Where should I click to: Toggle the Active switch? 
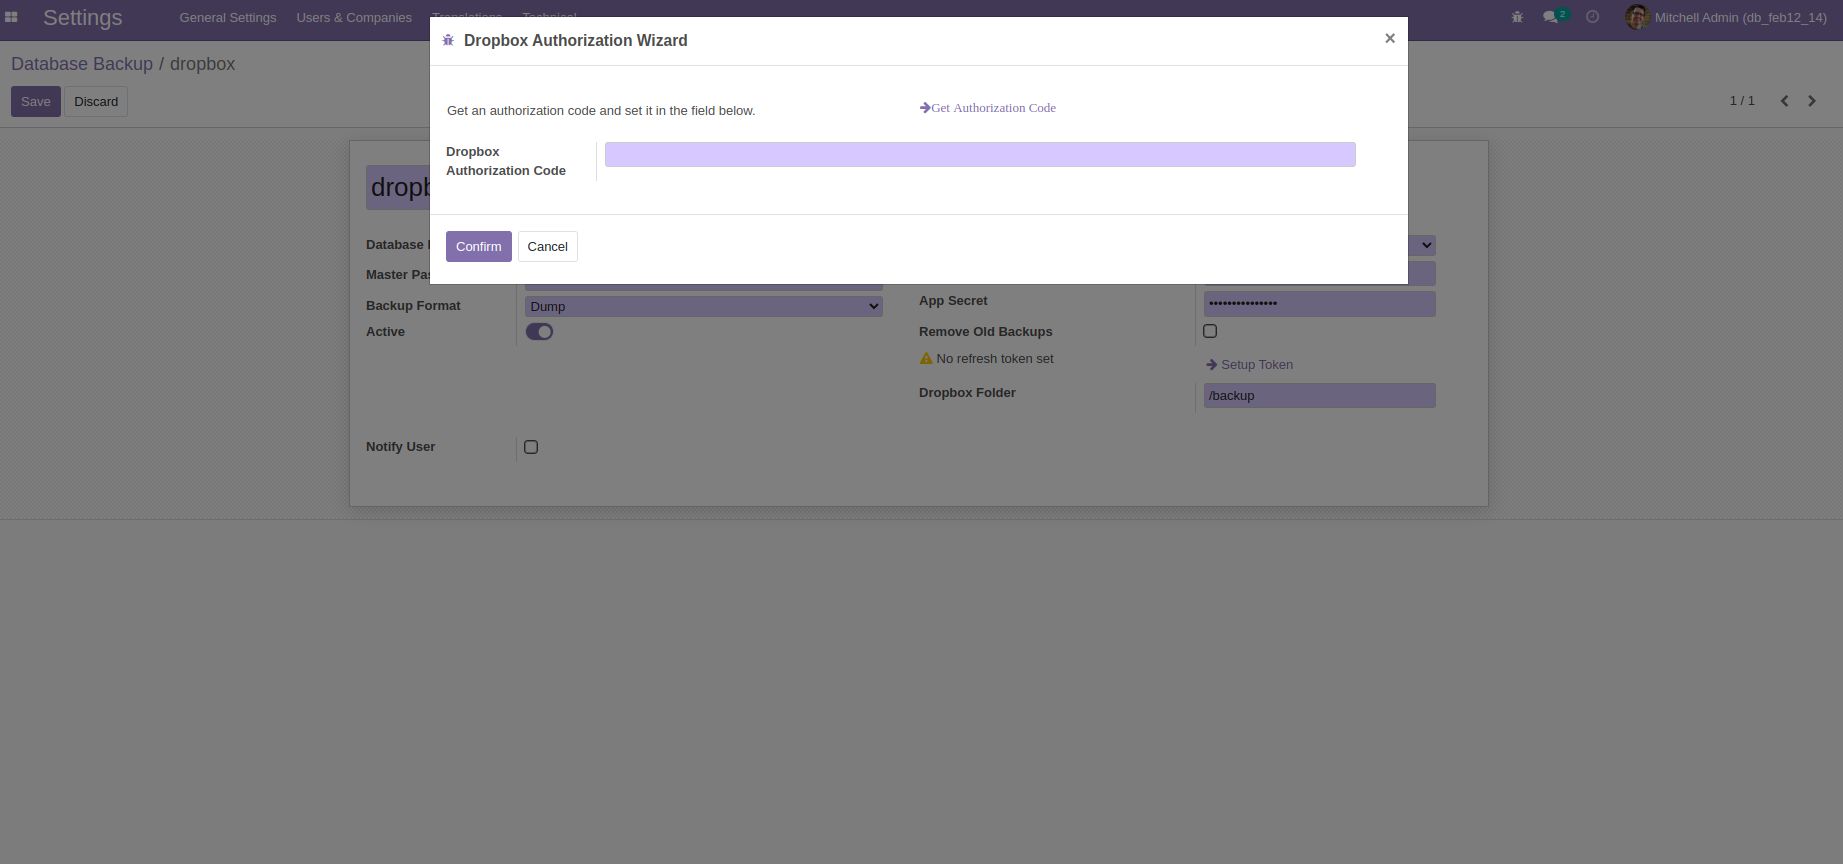[x=539, y=332]
